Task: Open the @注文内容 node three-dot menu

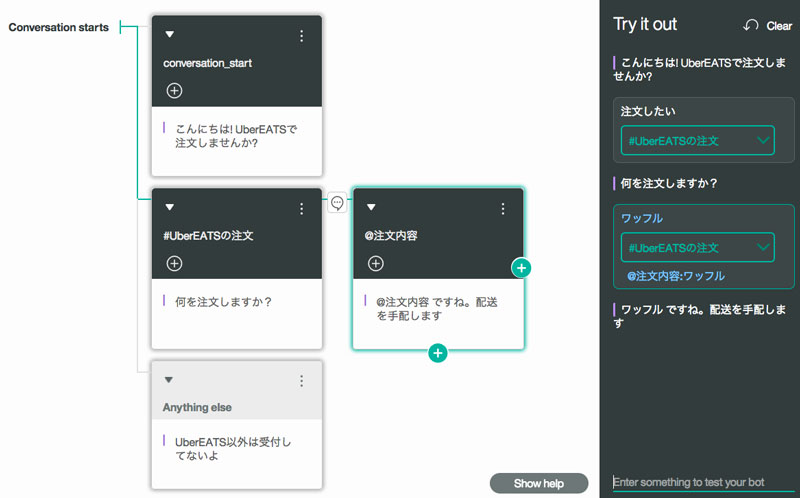Action: pyautogui.click(x=503, y=208)
